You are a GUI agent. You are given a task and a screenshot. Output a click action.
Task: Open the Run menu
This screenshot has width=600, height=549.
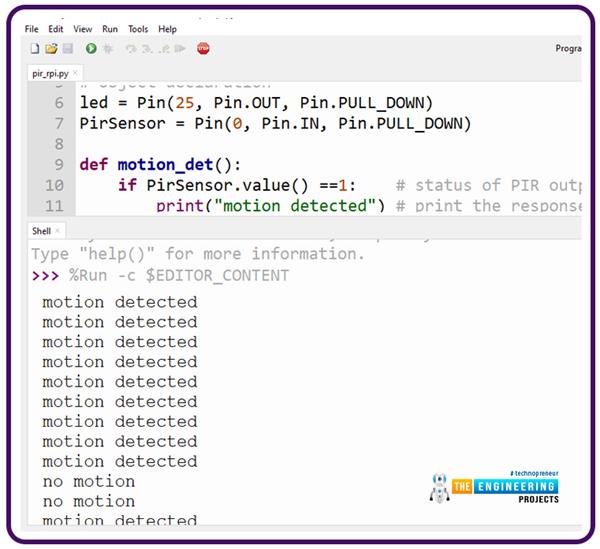pos(110,29)
